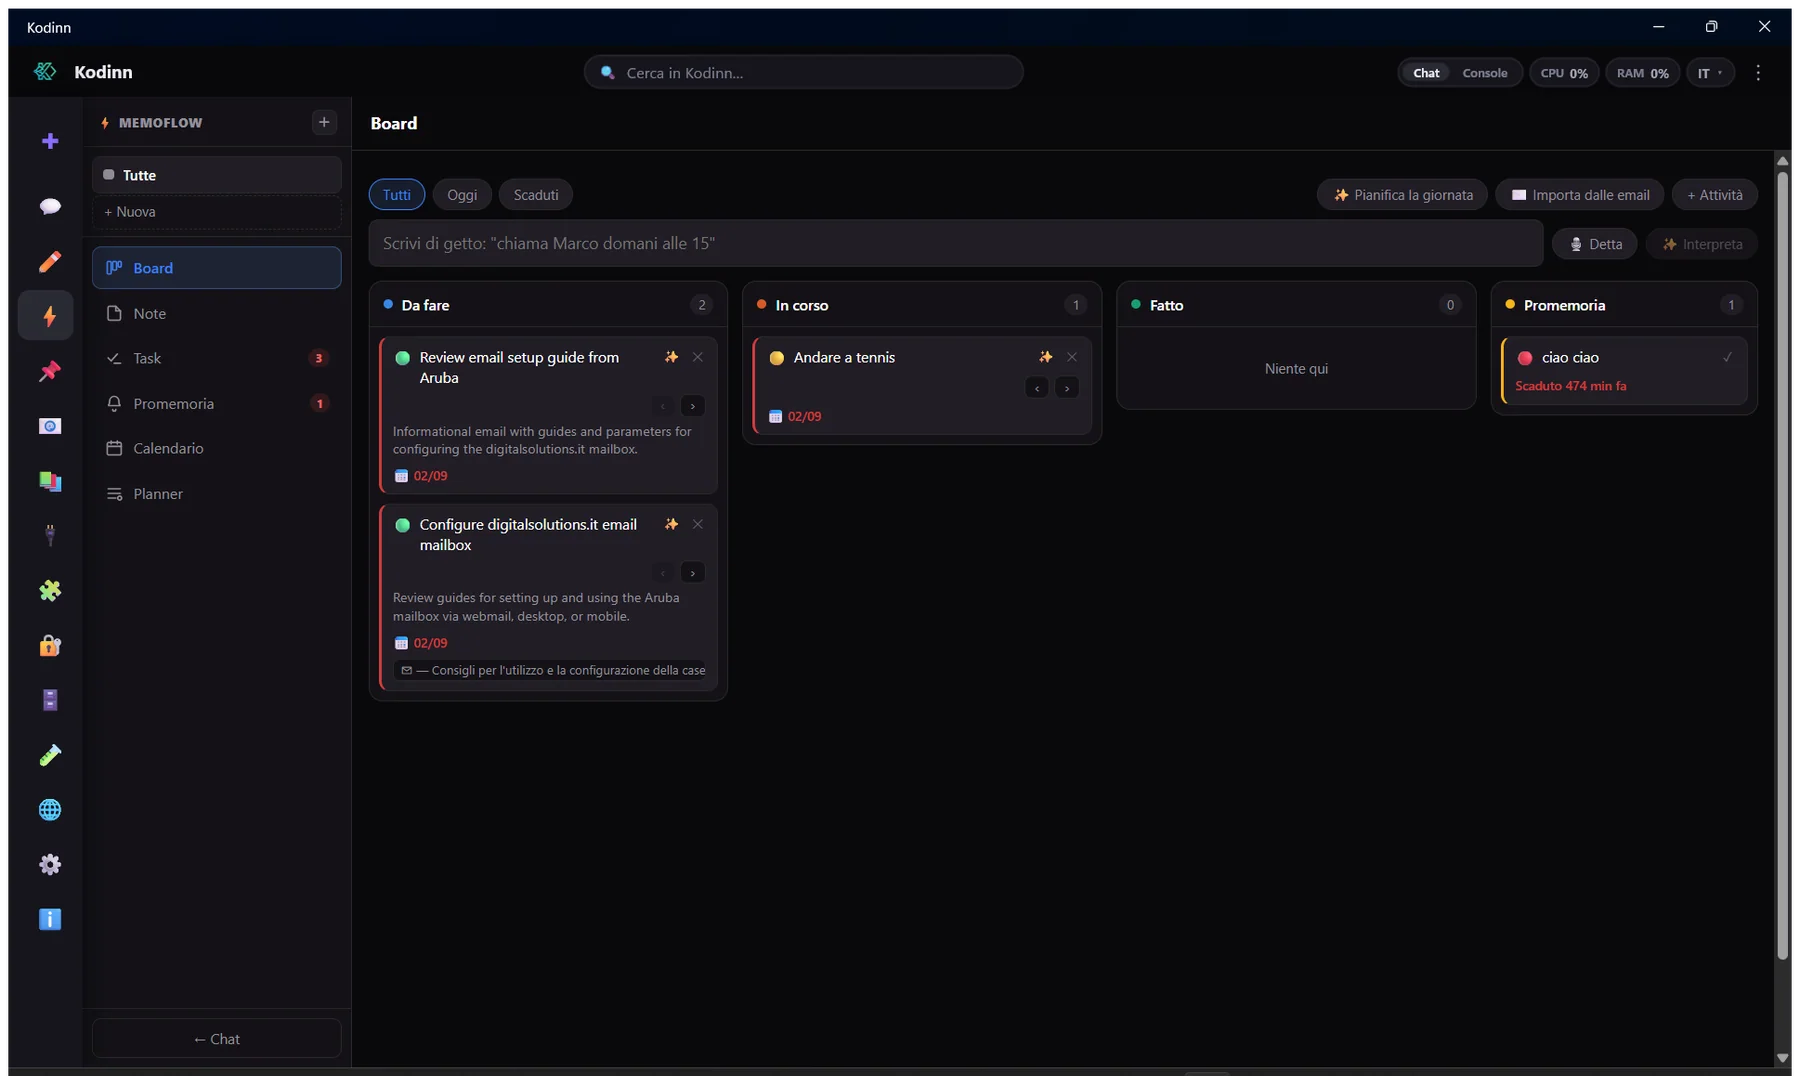Move Andare a tennis to next column

coord(1067,388)
